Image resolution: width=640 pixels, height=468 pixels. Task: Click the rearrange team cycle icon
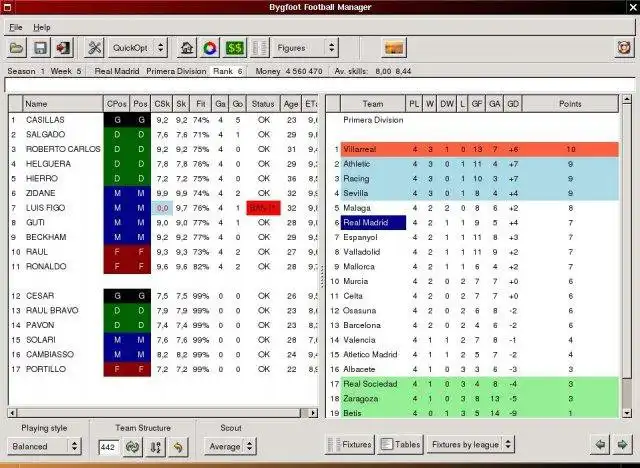[132, 447]
